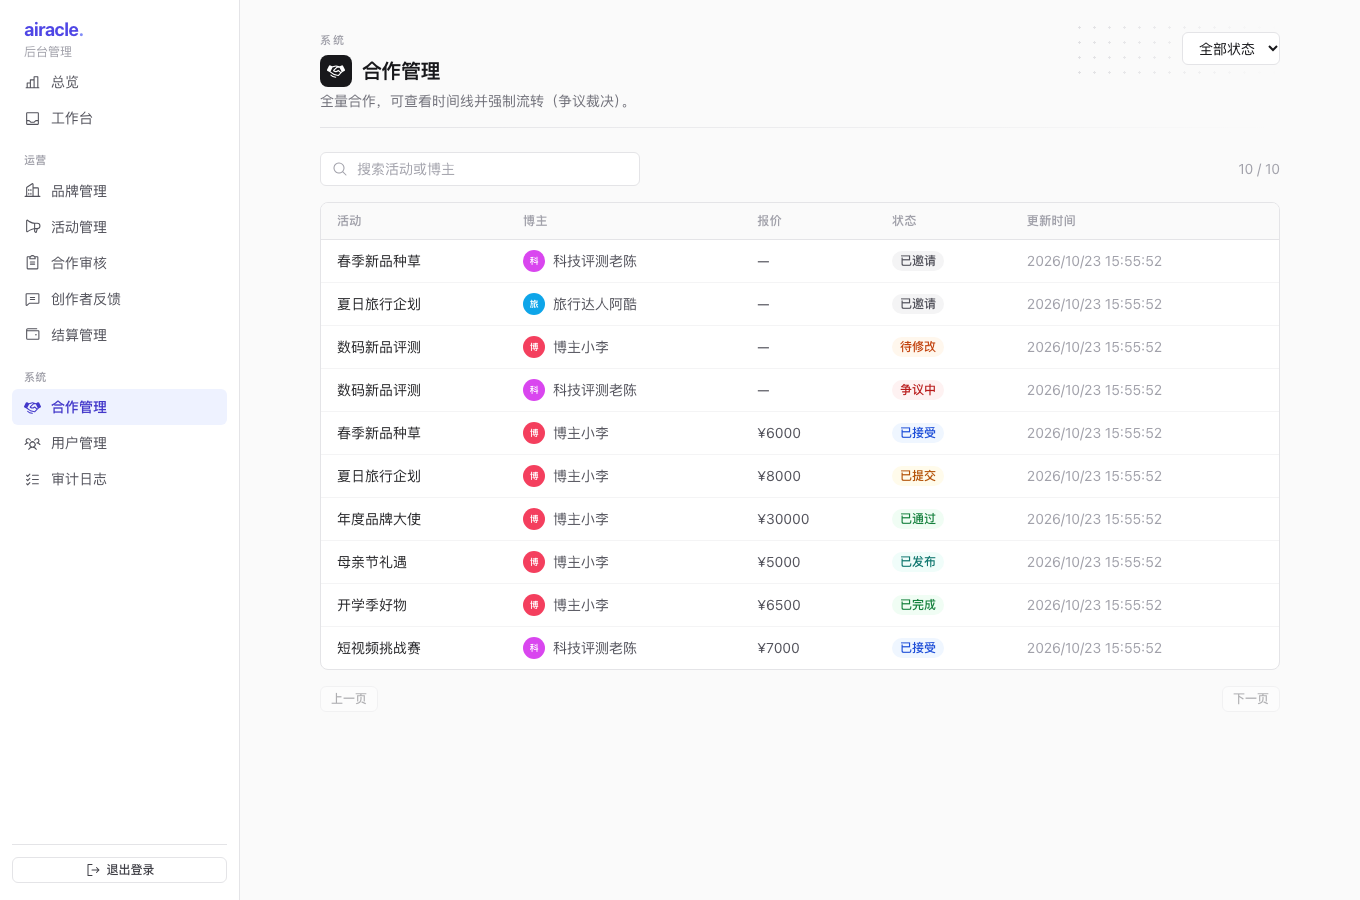This screenshot has width=1360, height=900.
Task: Click the magnifier icon in the search box
Action: [x=340, y=169]
